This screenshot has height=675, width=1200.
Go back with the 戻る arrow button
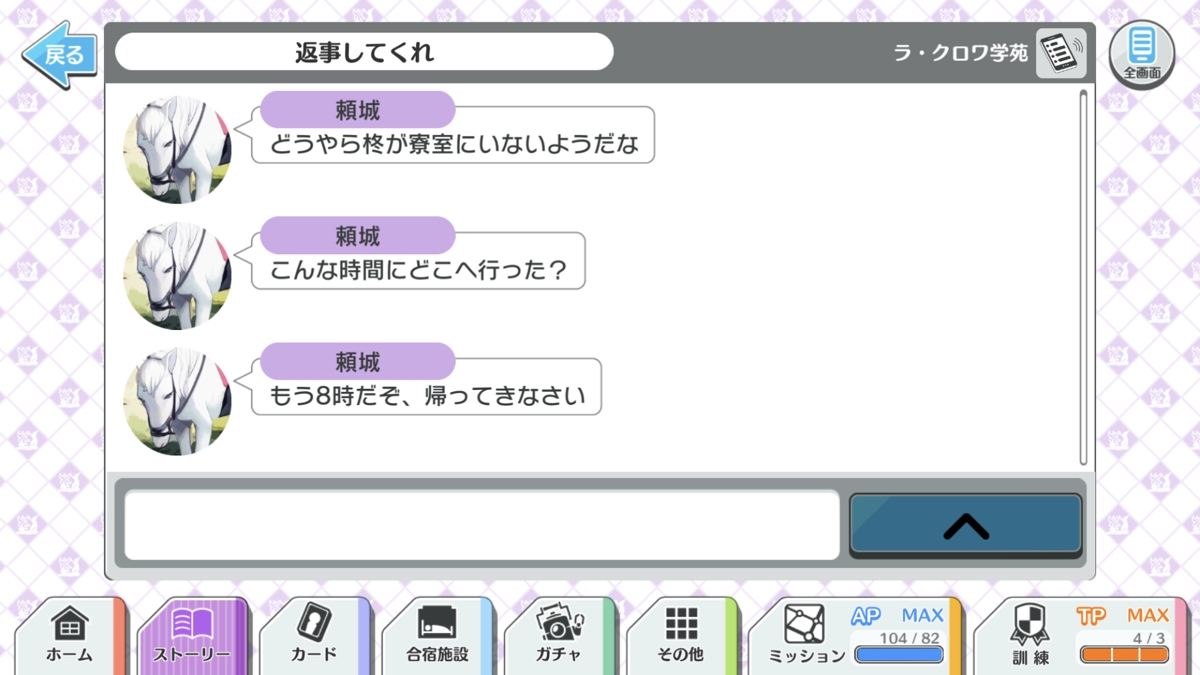click(60, 54)
